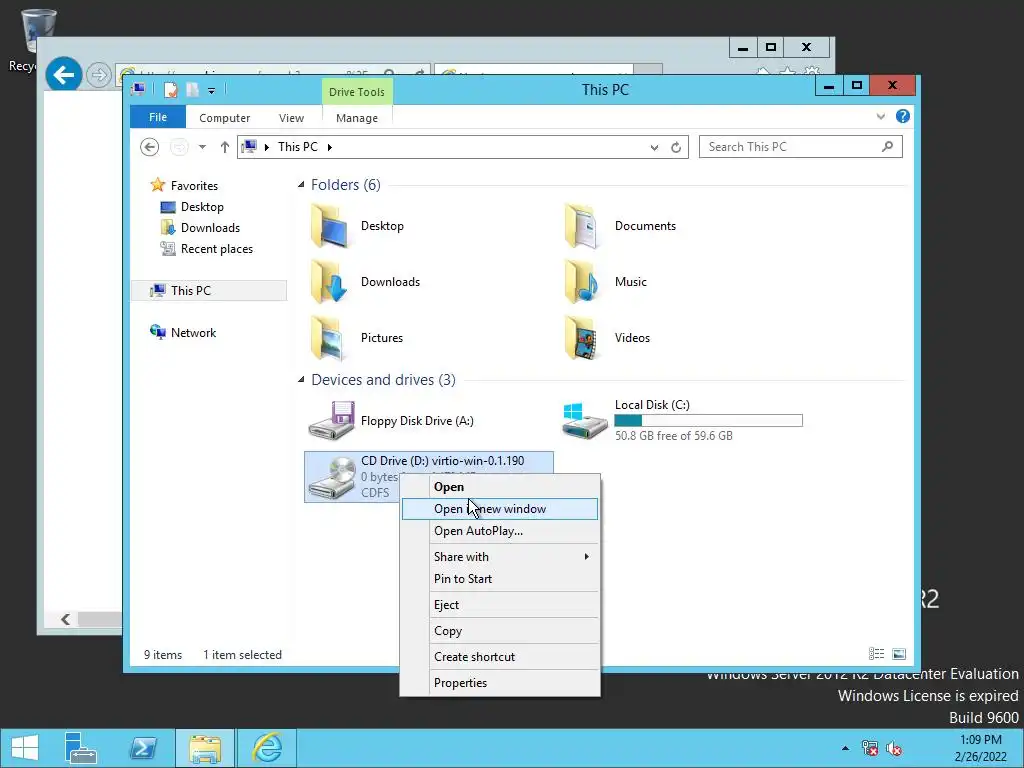Select the Floppy Disk Drive (A:) icon
1024x768 pixels.
[332, 421]
